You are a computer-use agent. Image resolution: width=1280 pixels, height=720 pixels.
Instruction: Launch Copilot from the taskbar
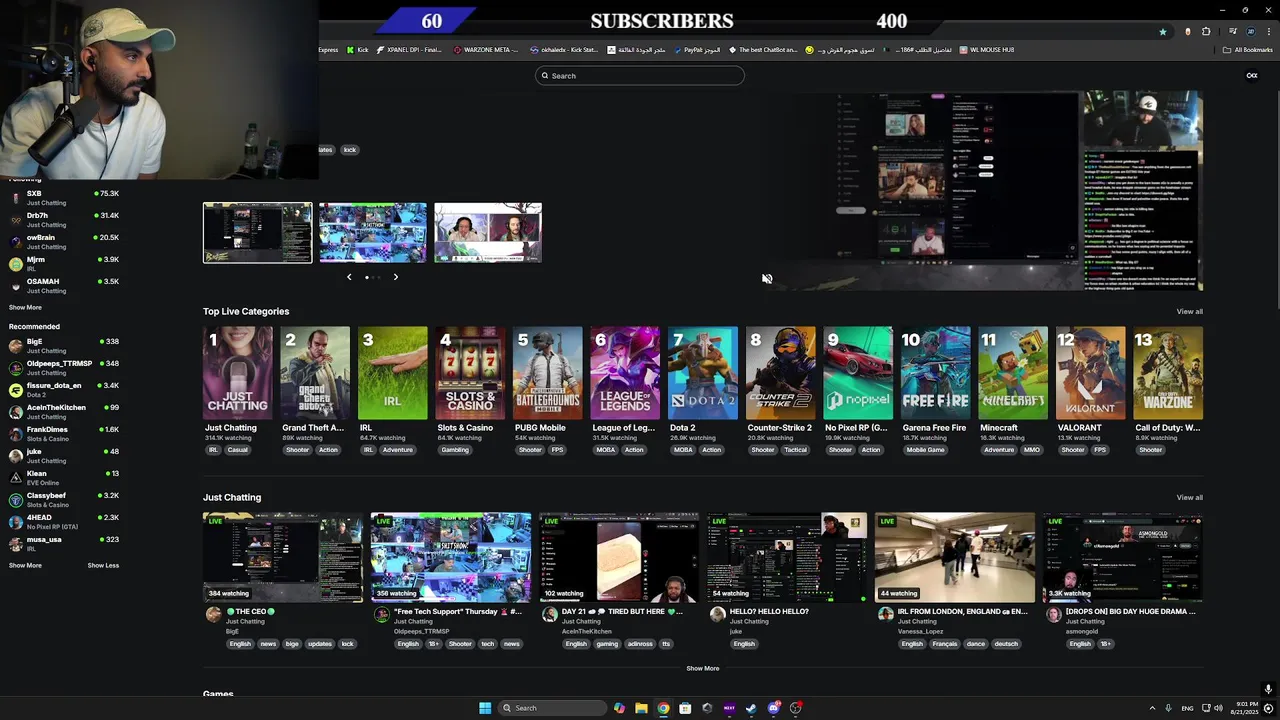tap(619, 708)
